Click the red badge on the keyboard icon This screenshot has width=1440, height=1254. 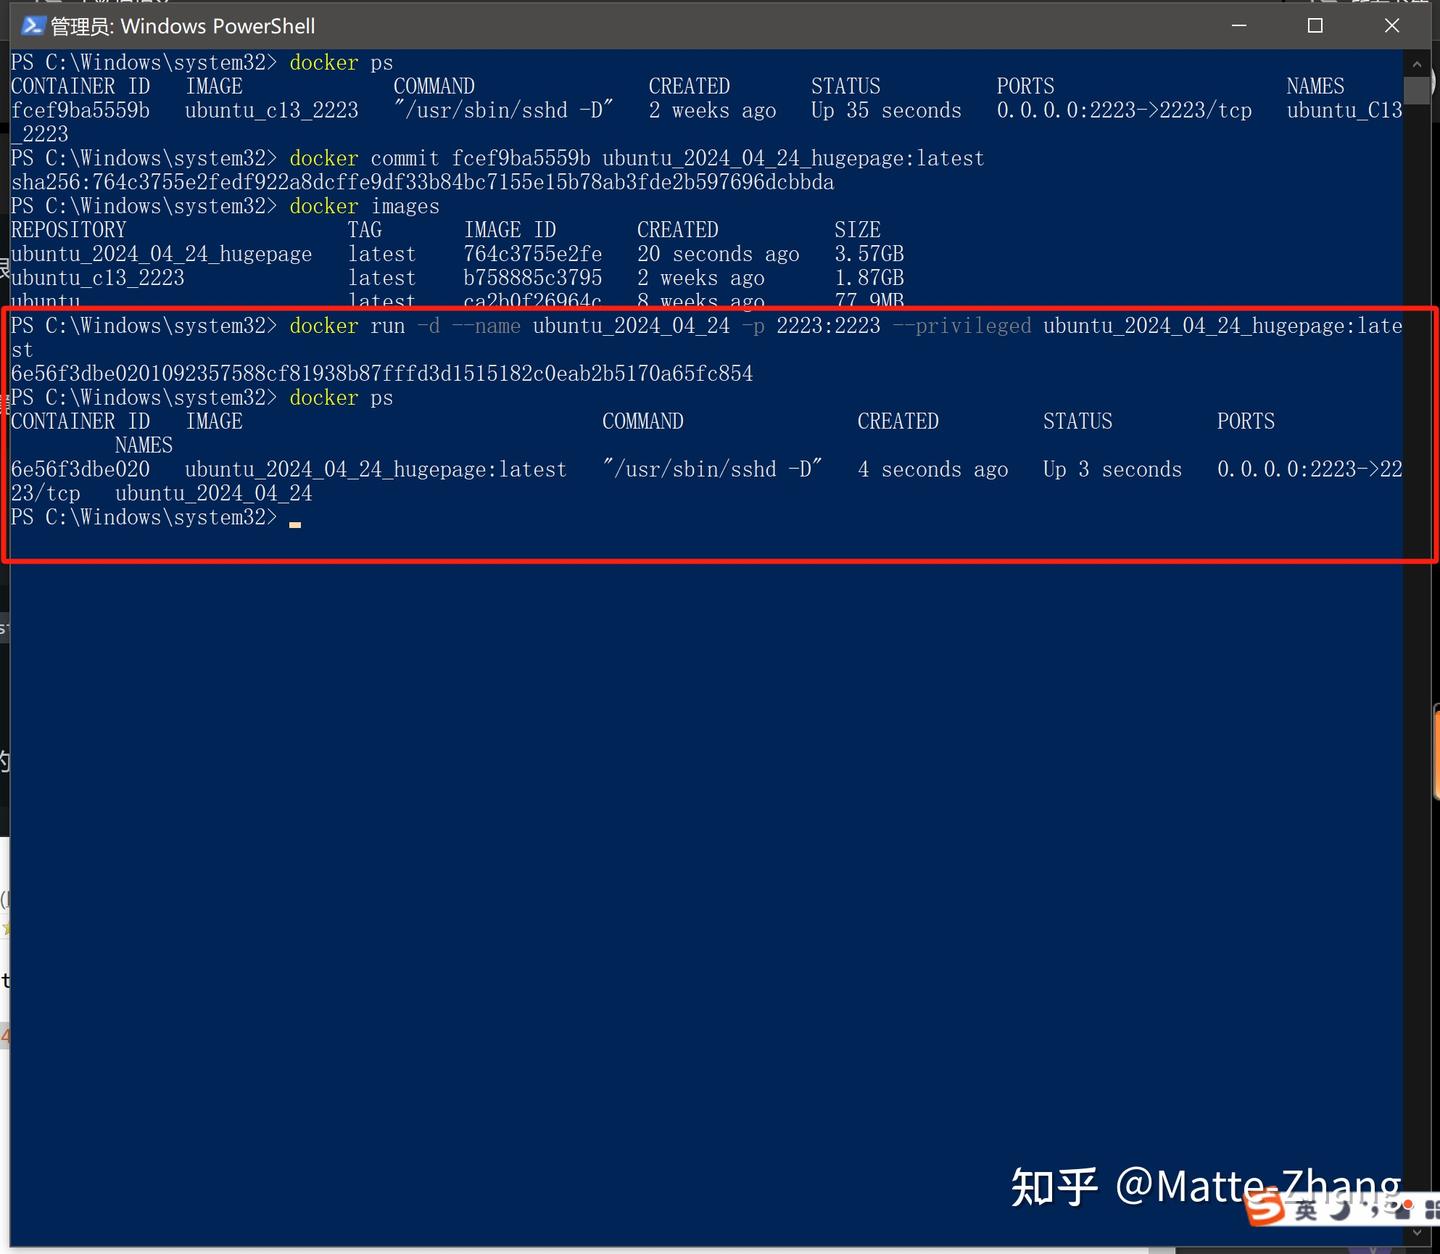point(1408,1204)
